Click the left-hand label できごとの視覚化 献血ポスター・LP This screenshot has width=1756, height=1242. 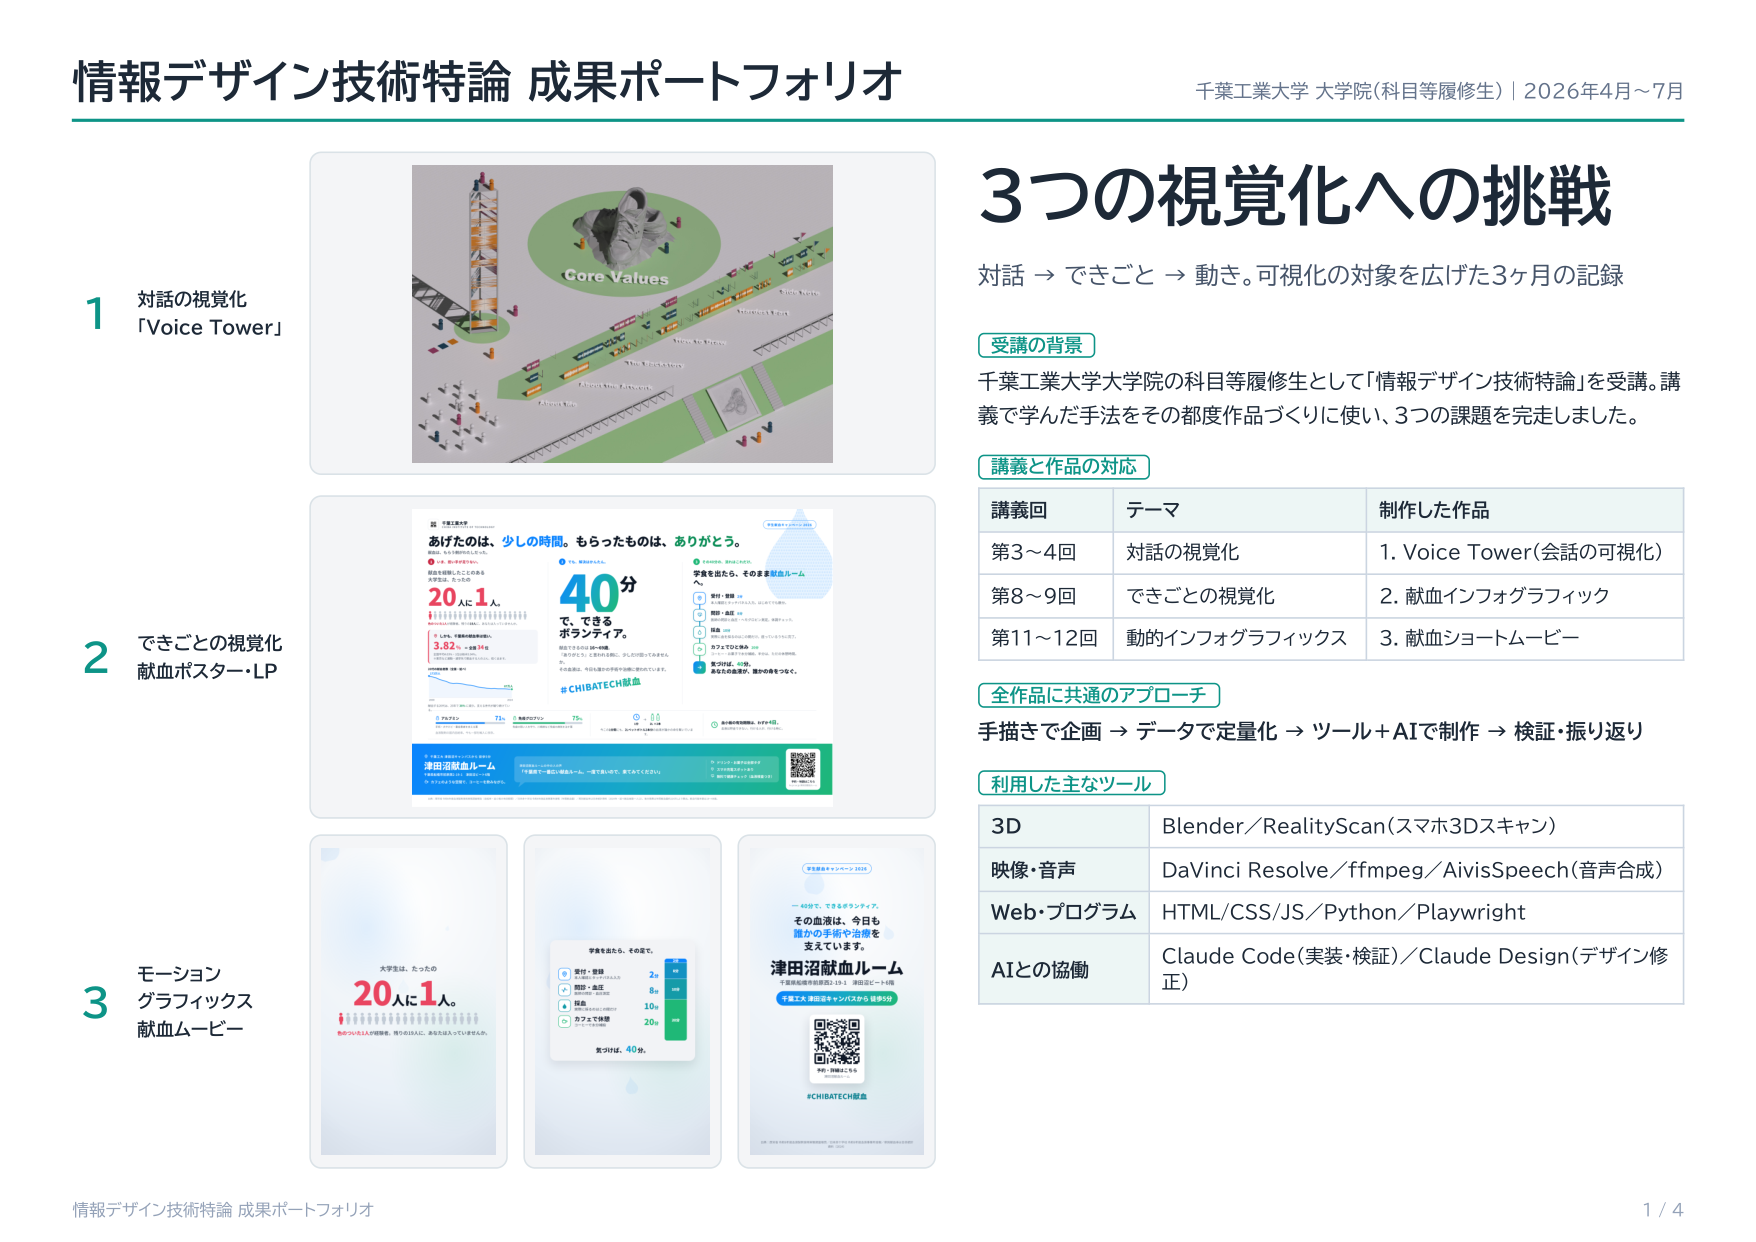(210, 657)
